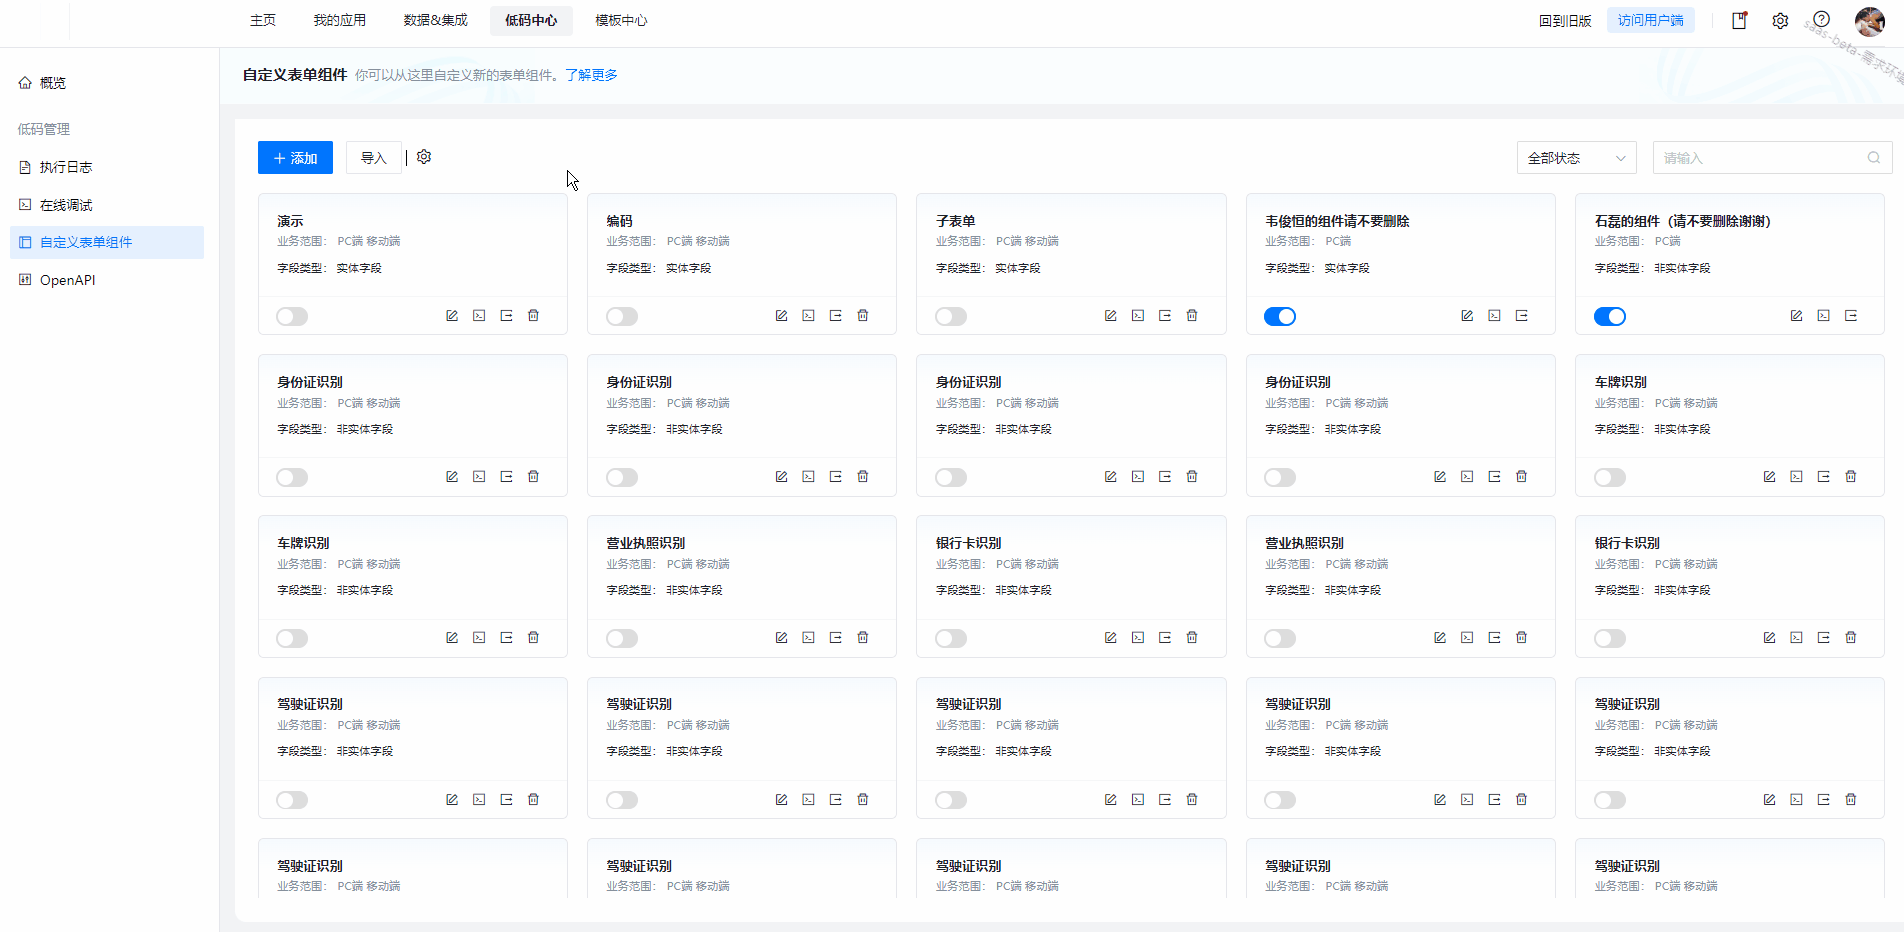The width and height of the screenshot is (1904, 932).
Task: Click edit icon on 石磊的组件 card
Action: 1796,316
